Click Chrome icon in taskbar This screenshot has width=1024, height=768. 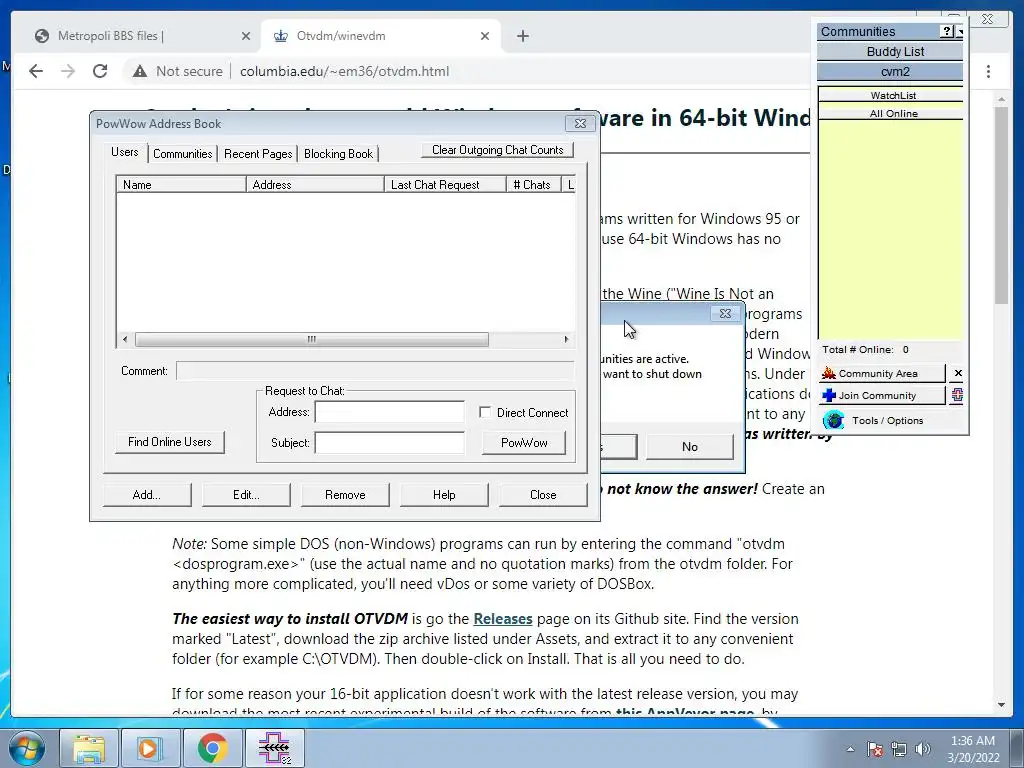pos(212,748)
